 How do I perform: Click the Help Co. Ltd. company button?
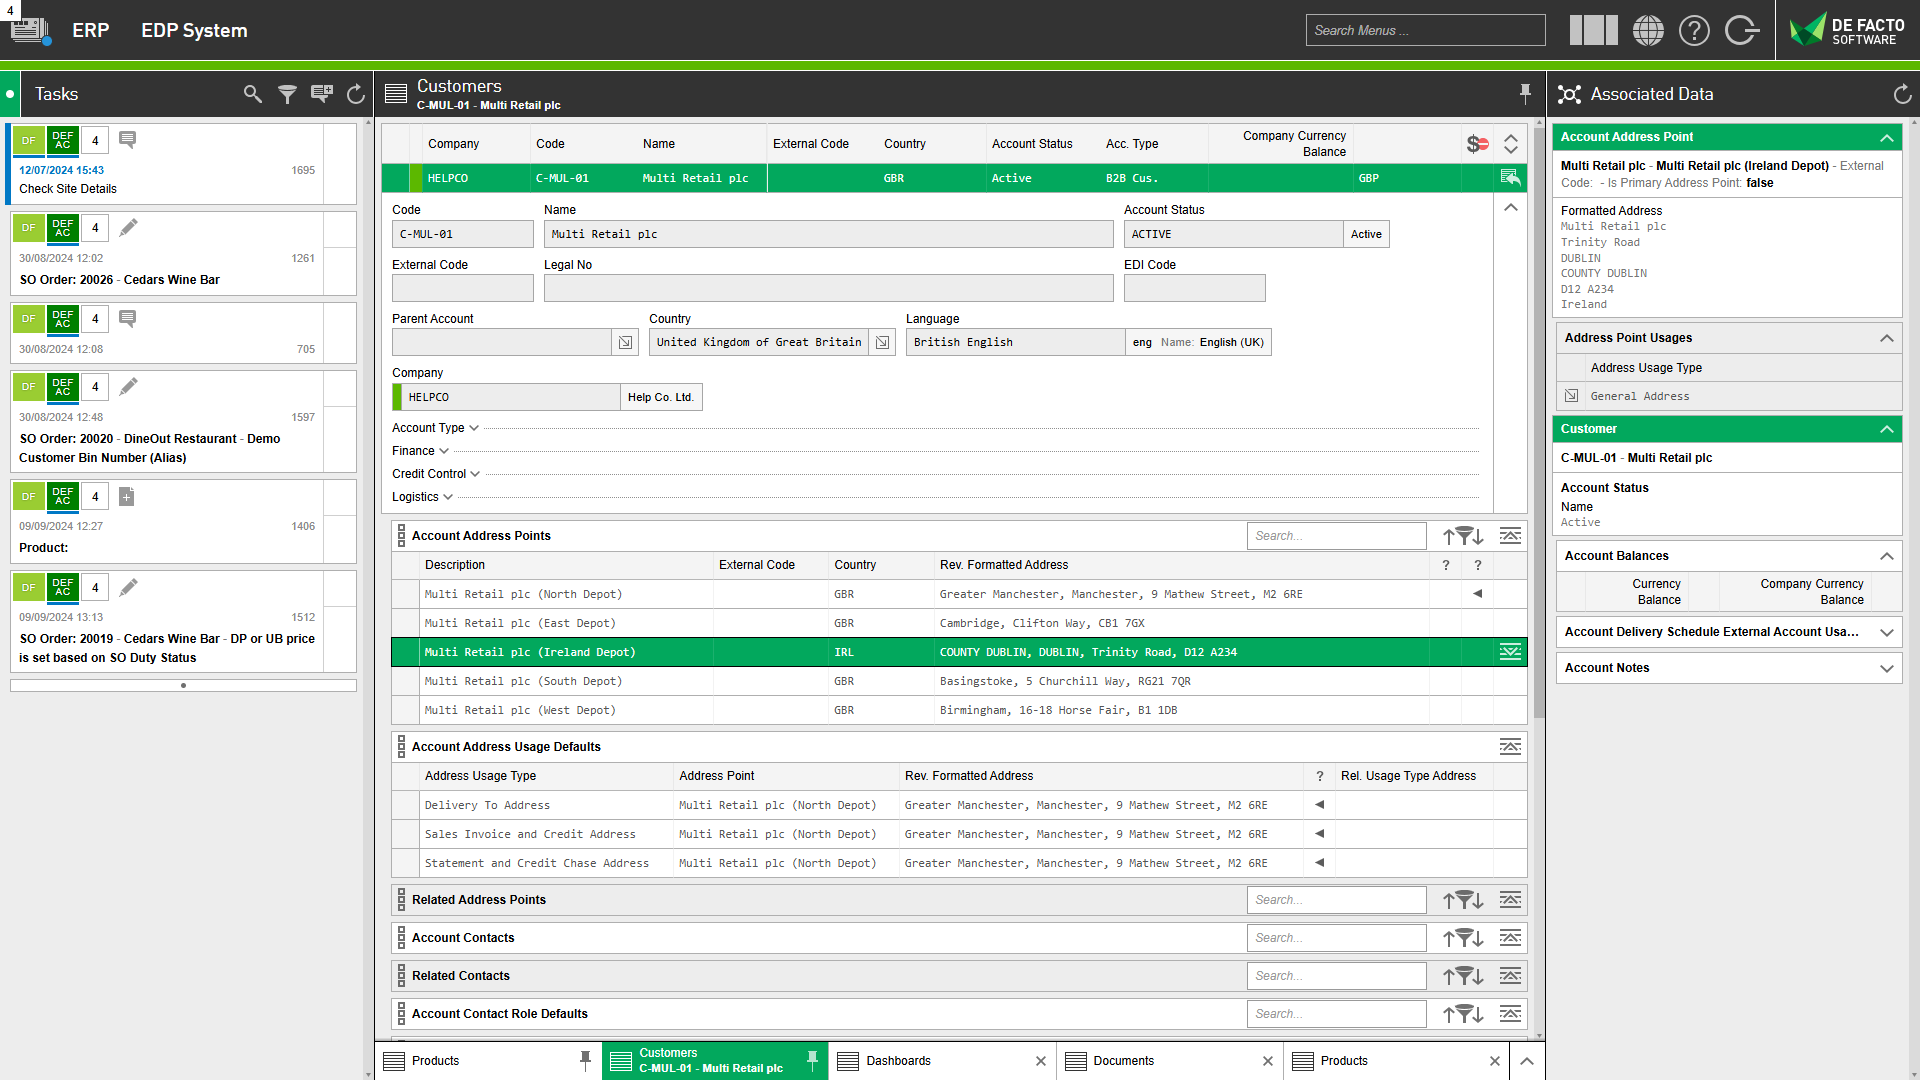(660, 396)
